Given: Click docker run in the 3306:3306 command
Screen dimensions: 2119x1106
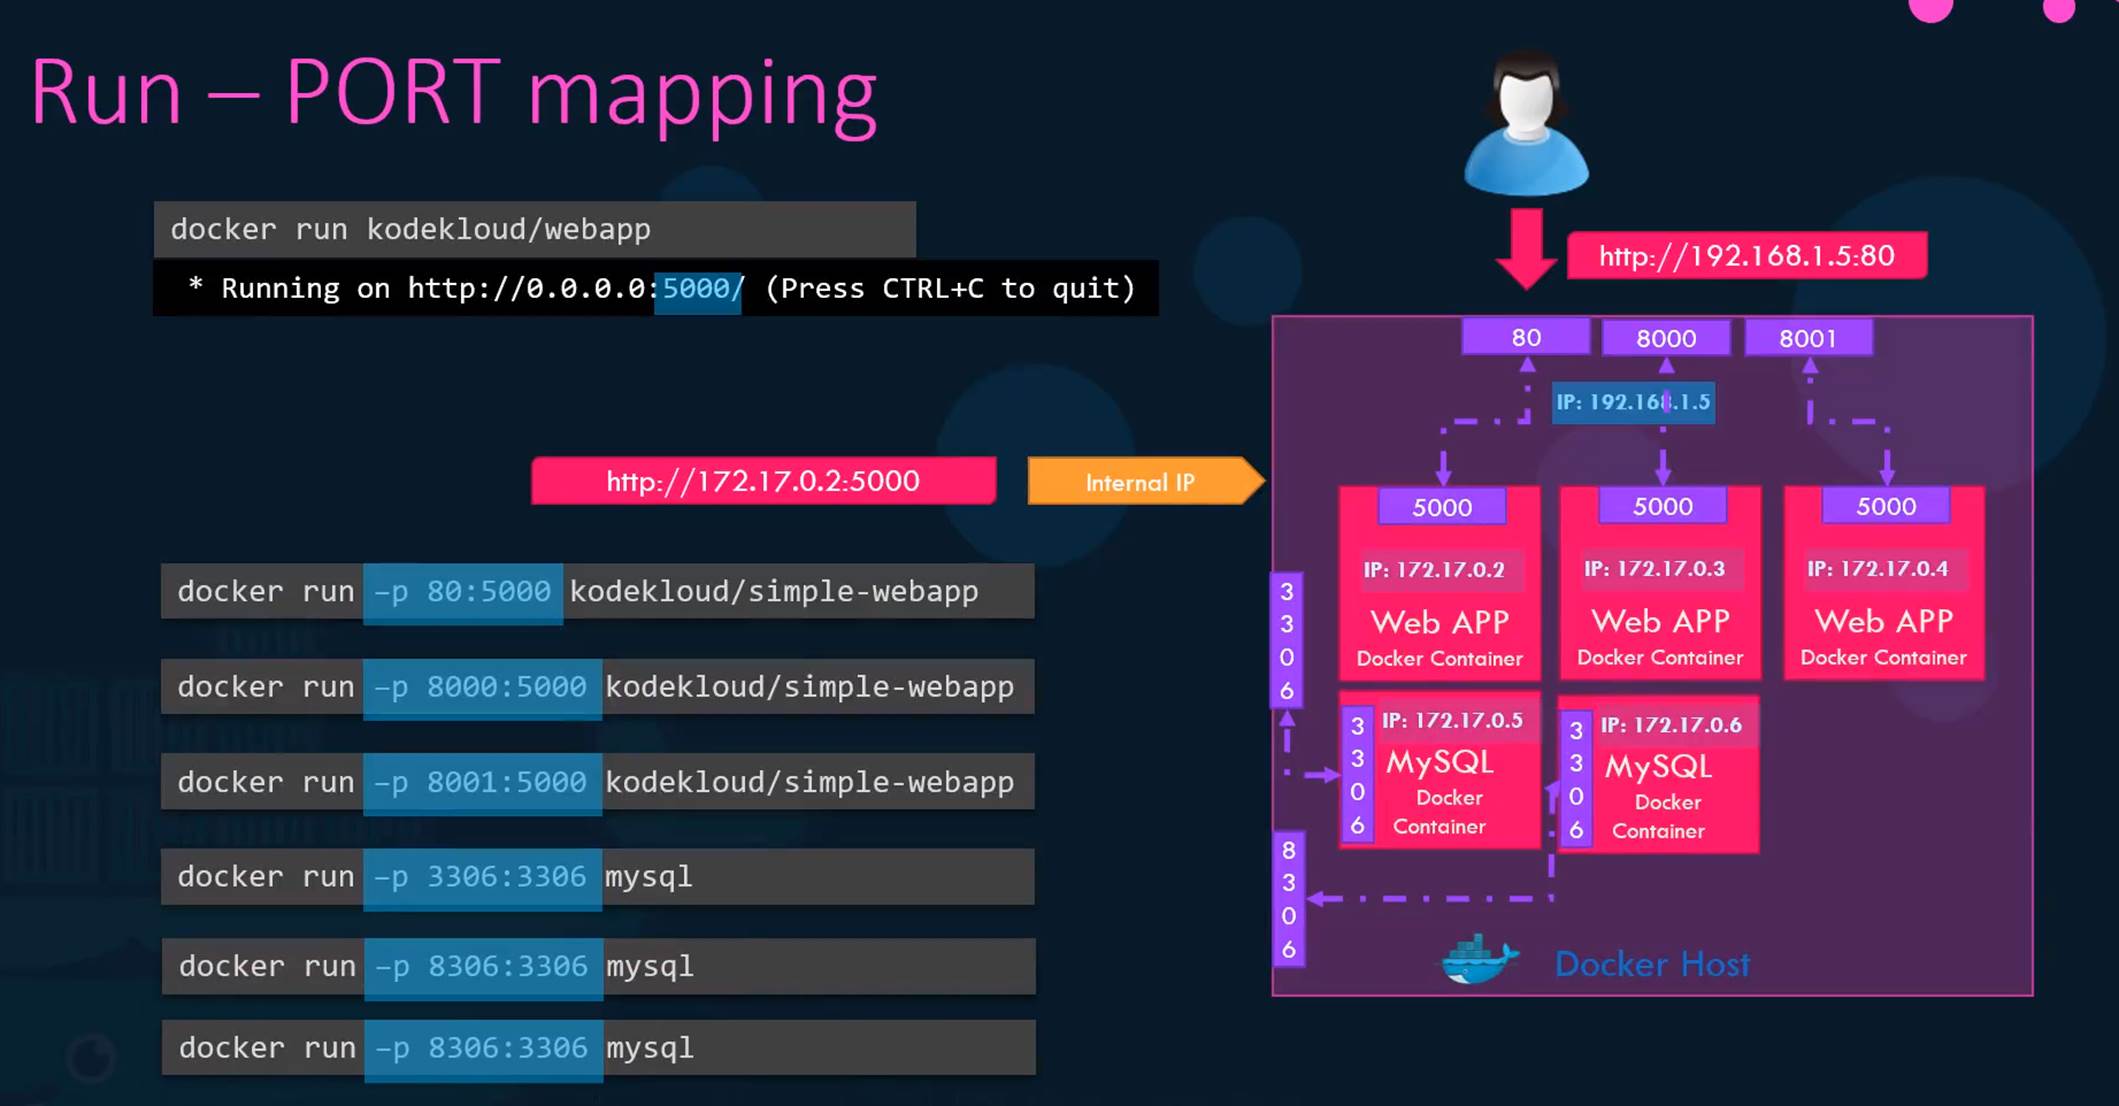Looking at the screenshot, I should click(266, 876).
